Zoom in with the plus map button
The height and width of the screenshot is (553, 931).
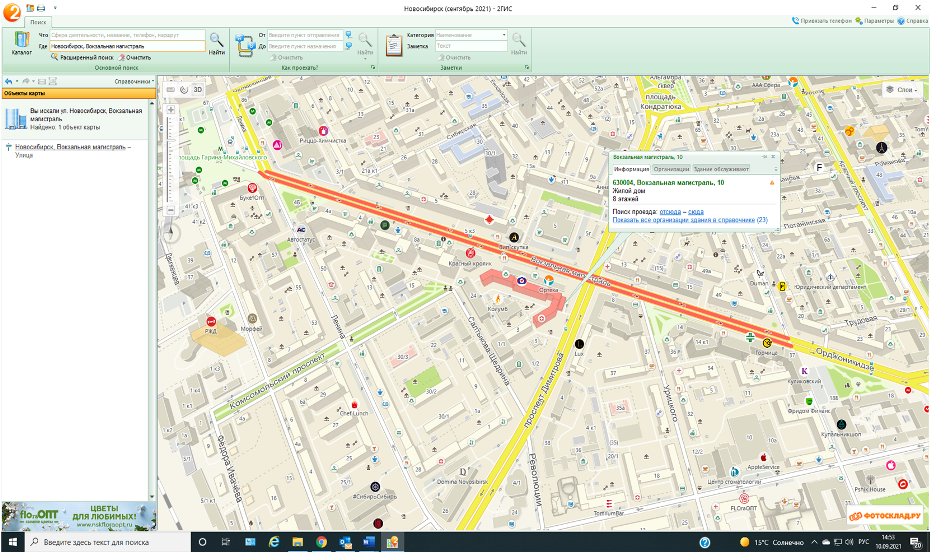pos(170,110)
